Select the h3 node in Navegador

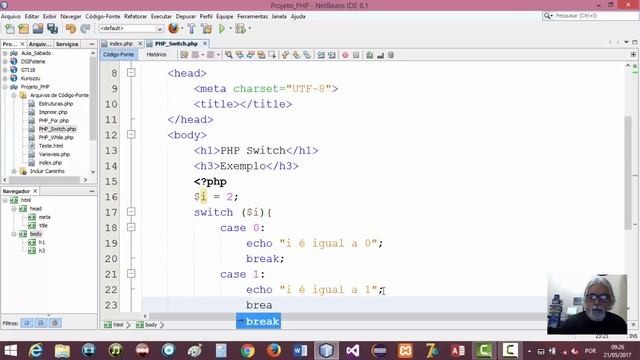pos(42,251)
